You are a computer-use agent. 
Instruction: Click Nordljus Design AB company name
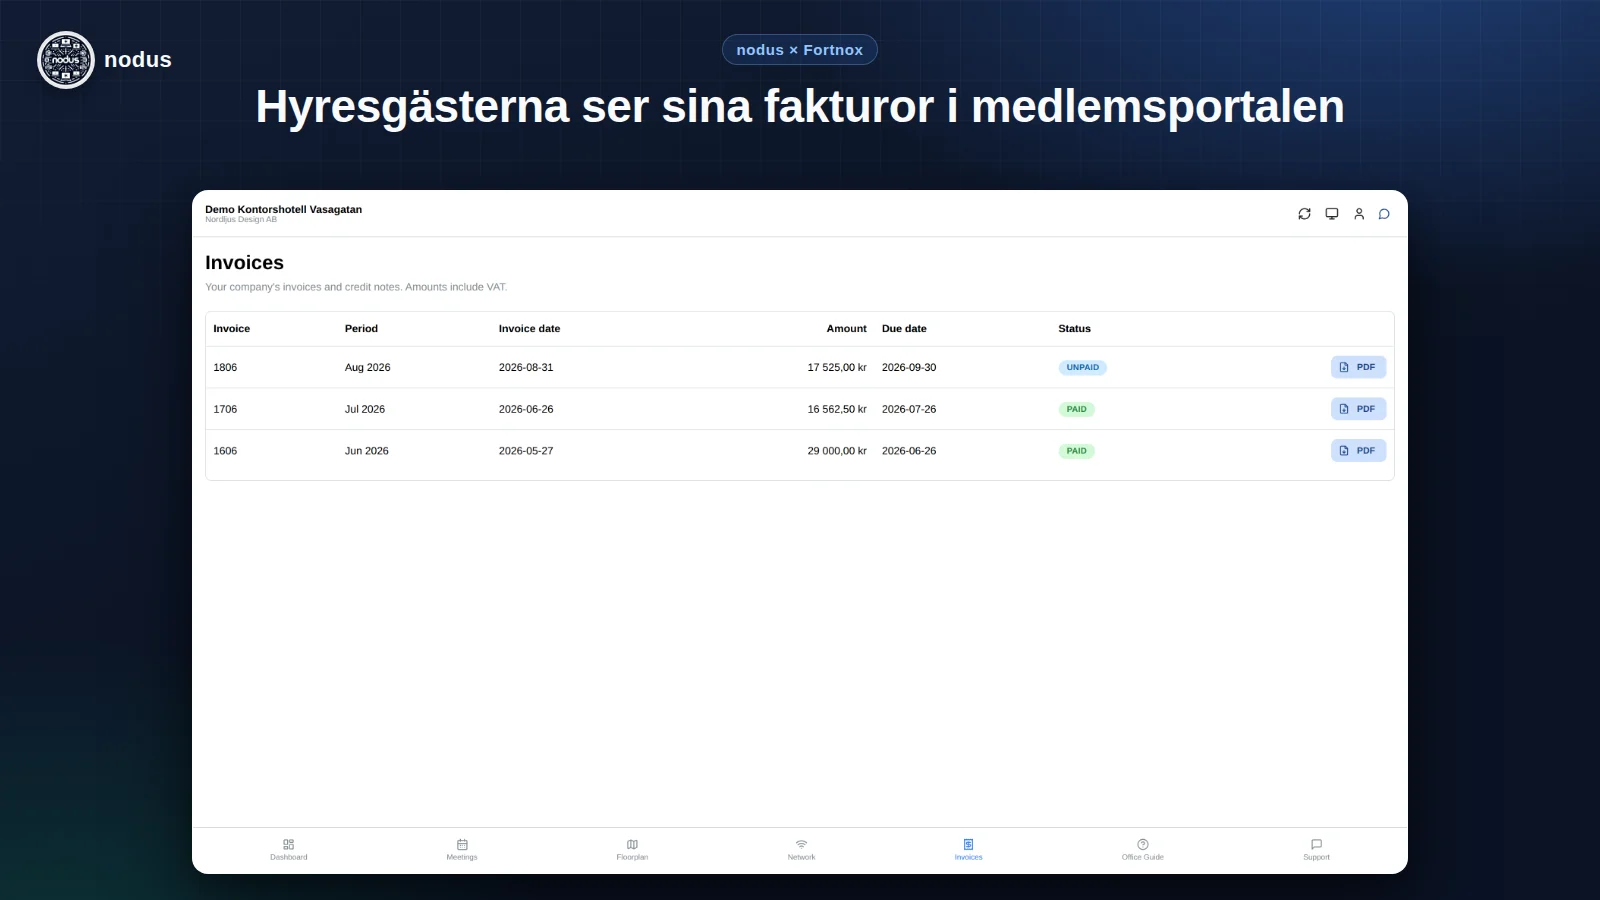click(241, 220)
